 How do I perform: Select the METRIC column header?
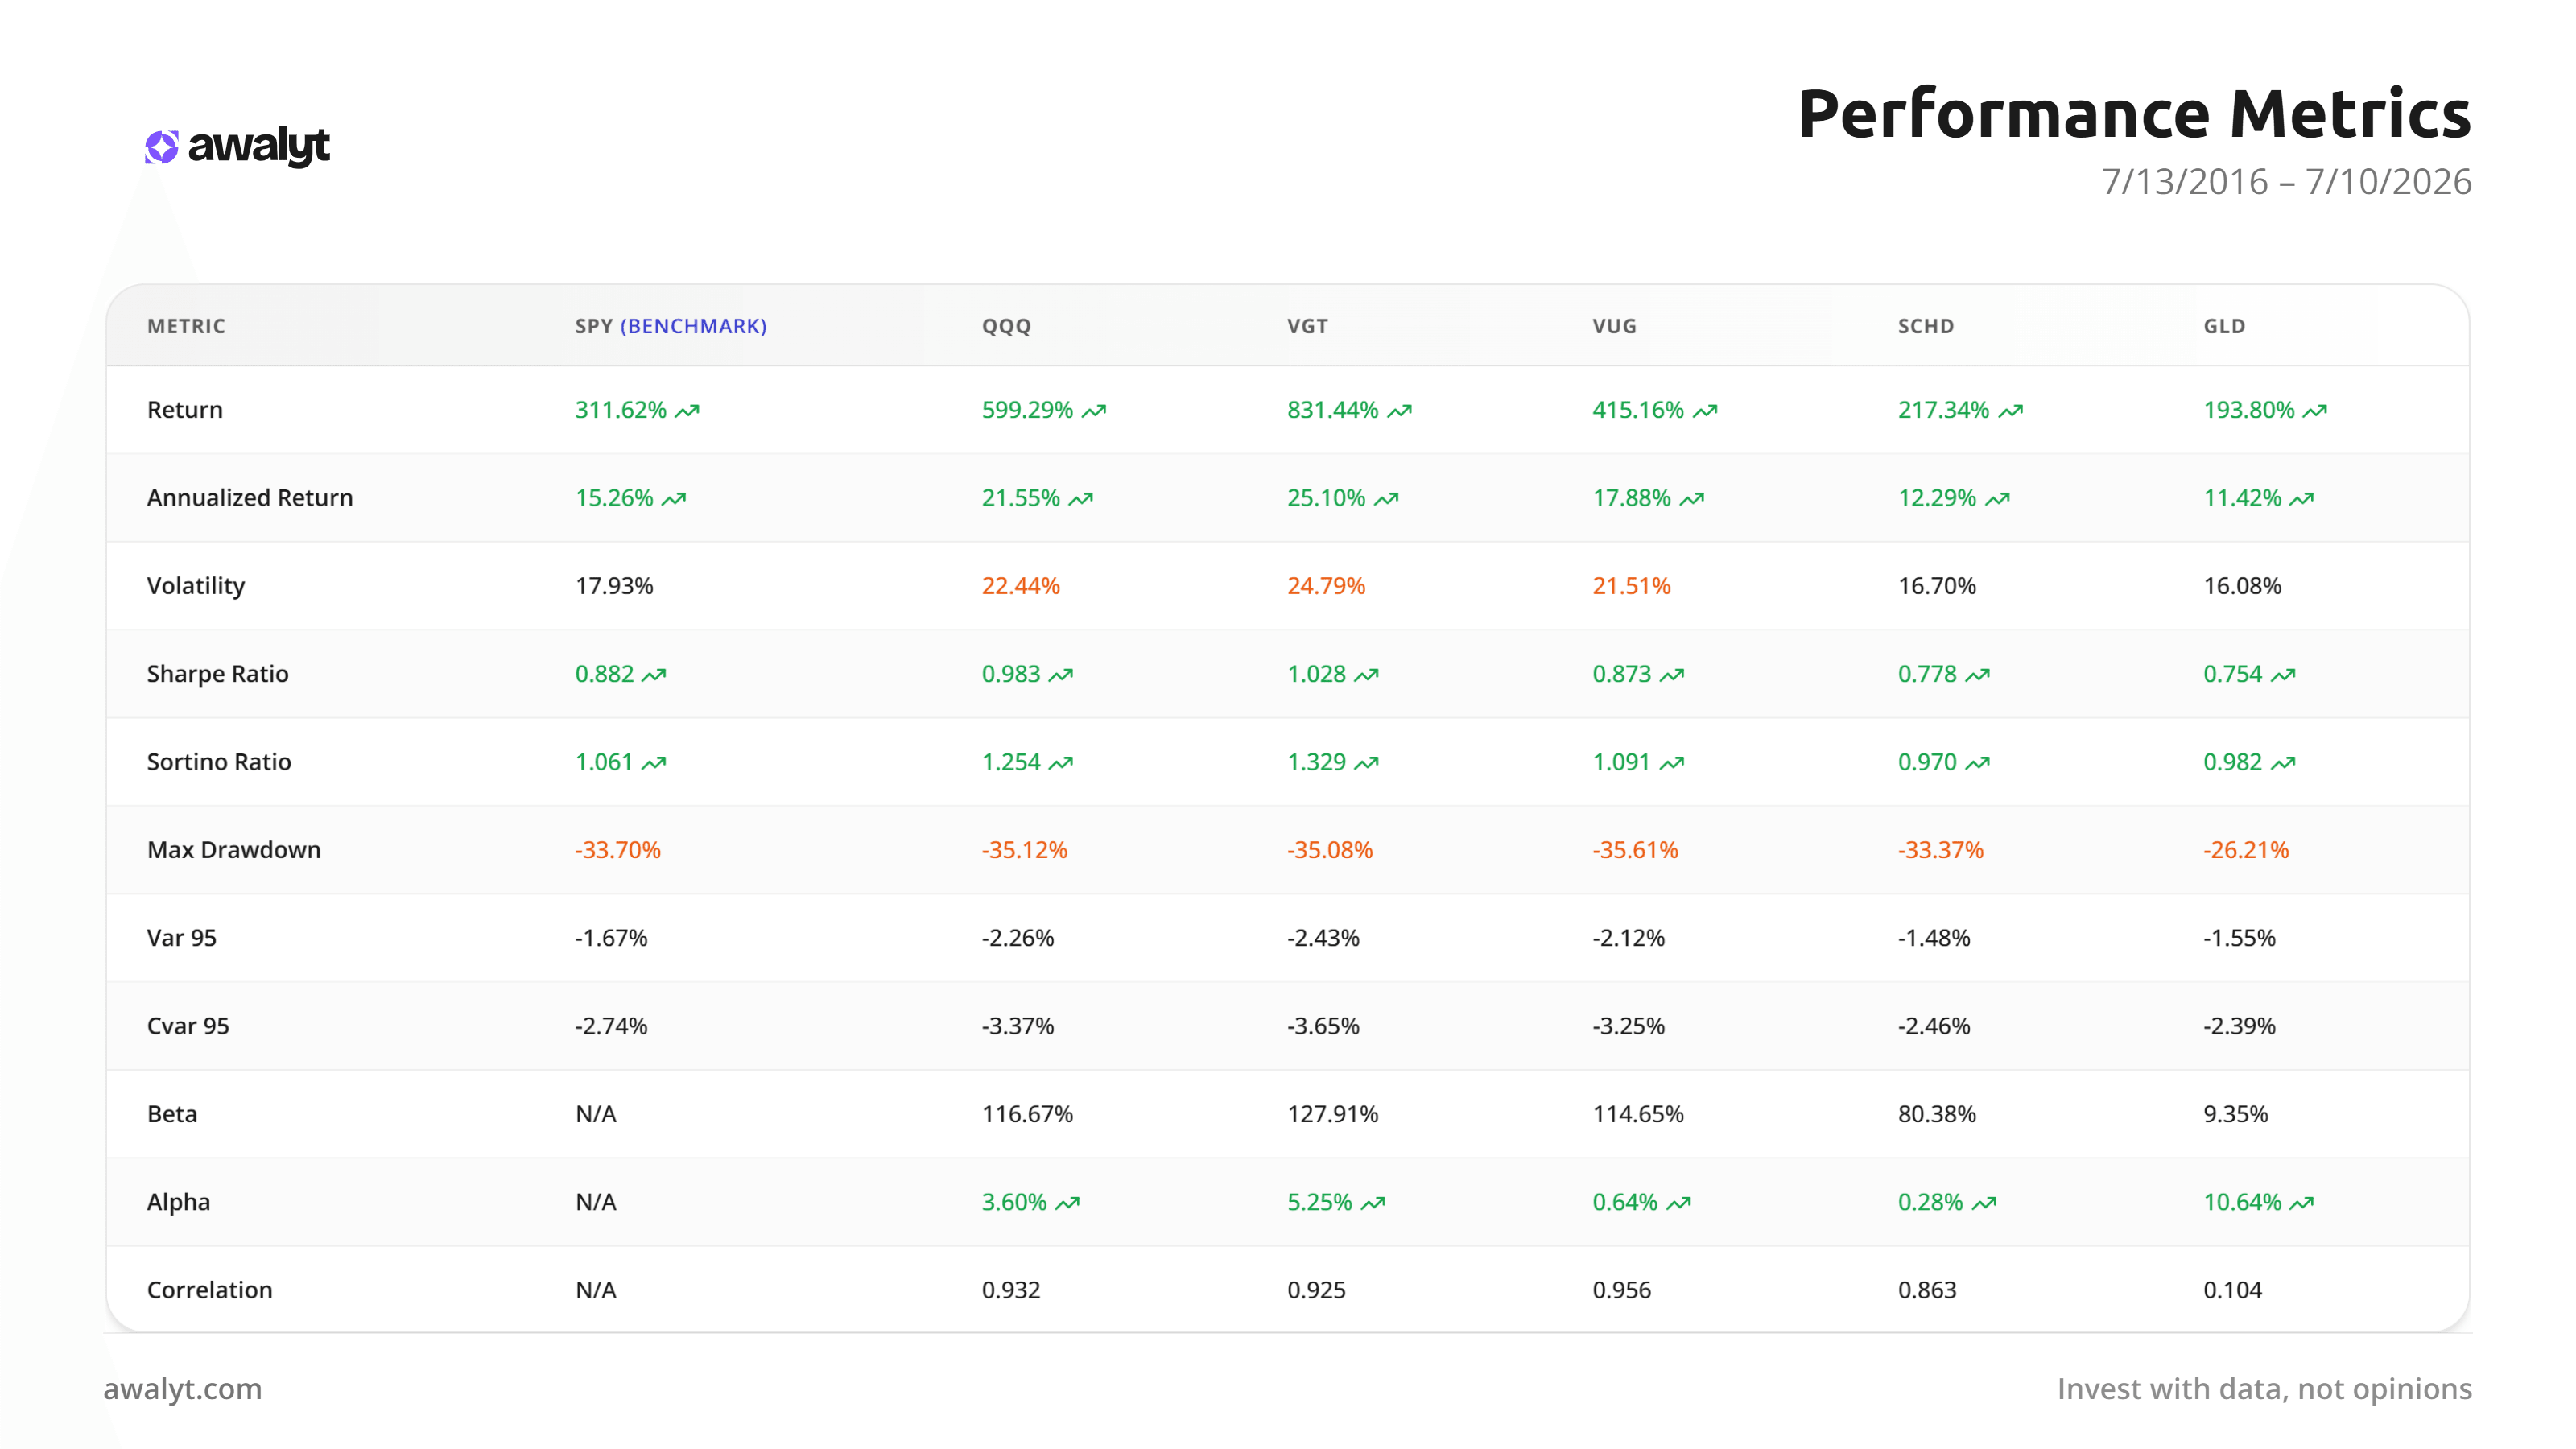[x=186, y=326]
